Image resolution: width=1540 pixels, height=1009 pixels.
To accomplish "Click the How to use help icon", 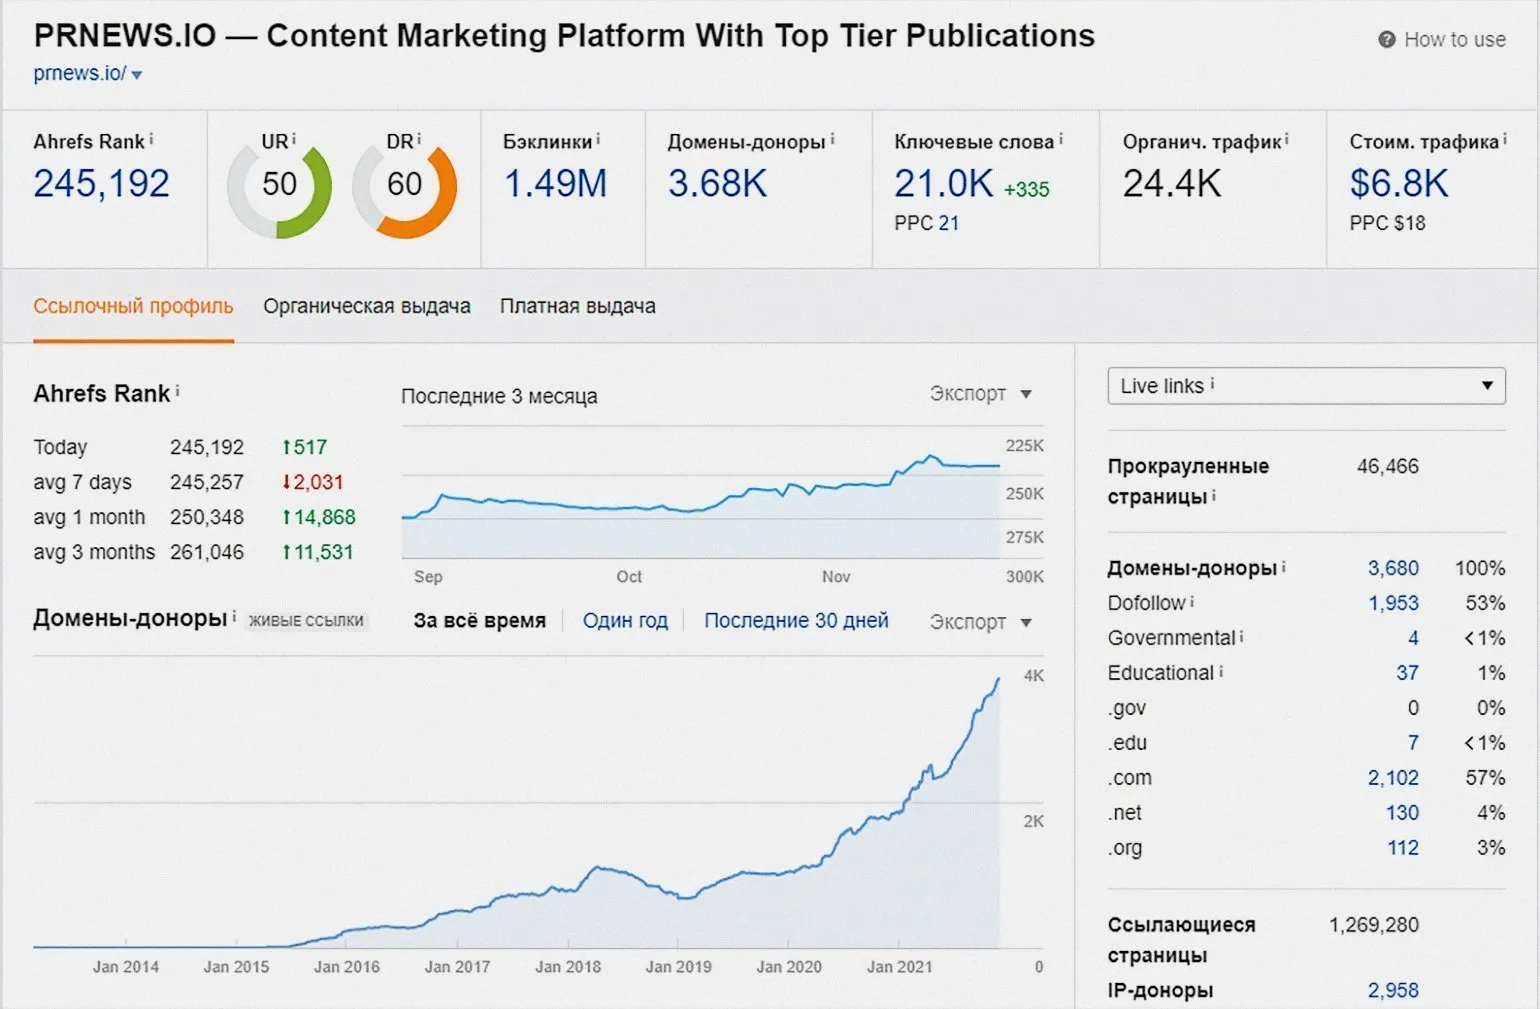I will [x=1386, y=40].
